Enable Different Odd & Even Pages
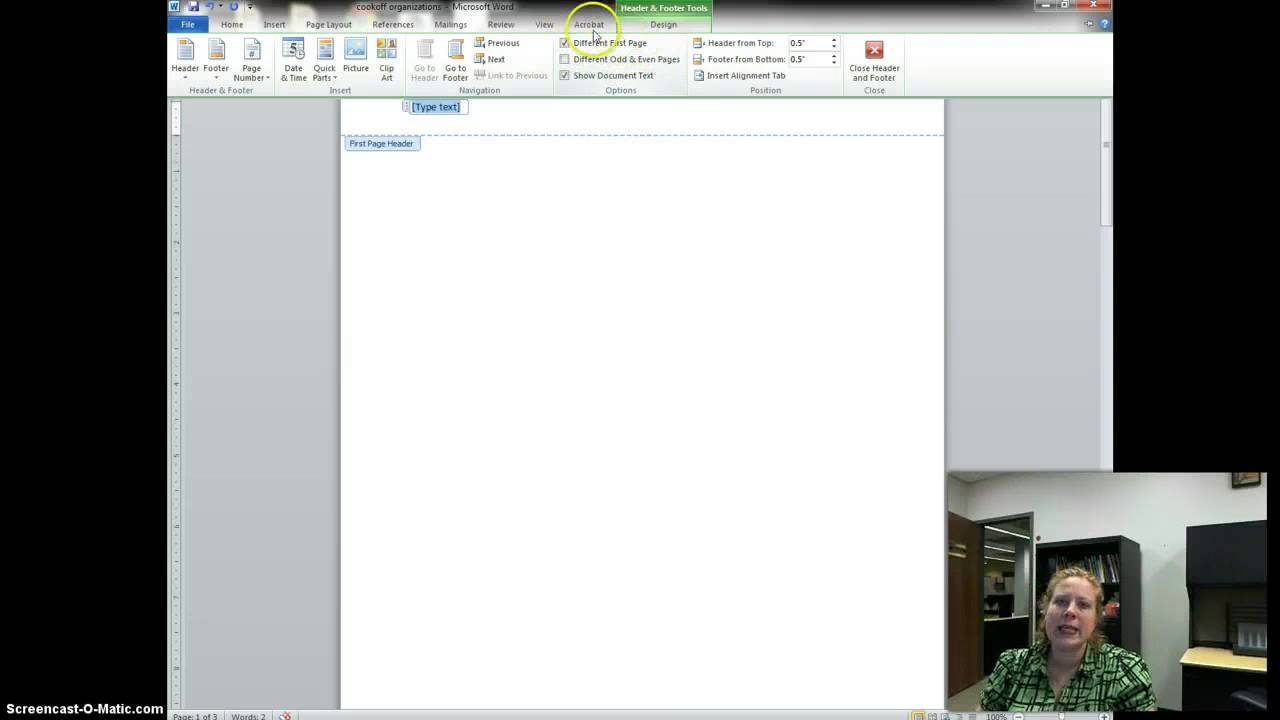The width and height of the screenshot is (1280, 720). (x=565, y=59)
